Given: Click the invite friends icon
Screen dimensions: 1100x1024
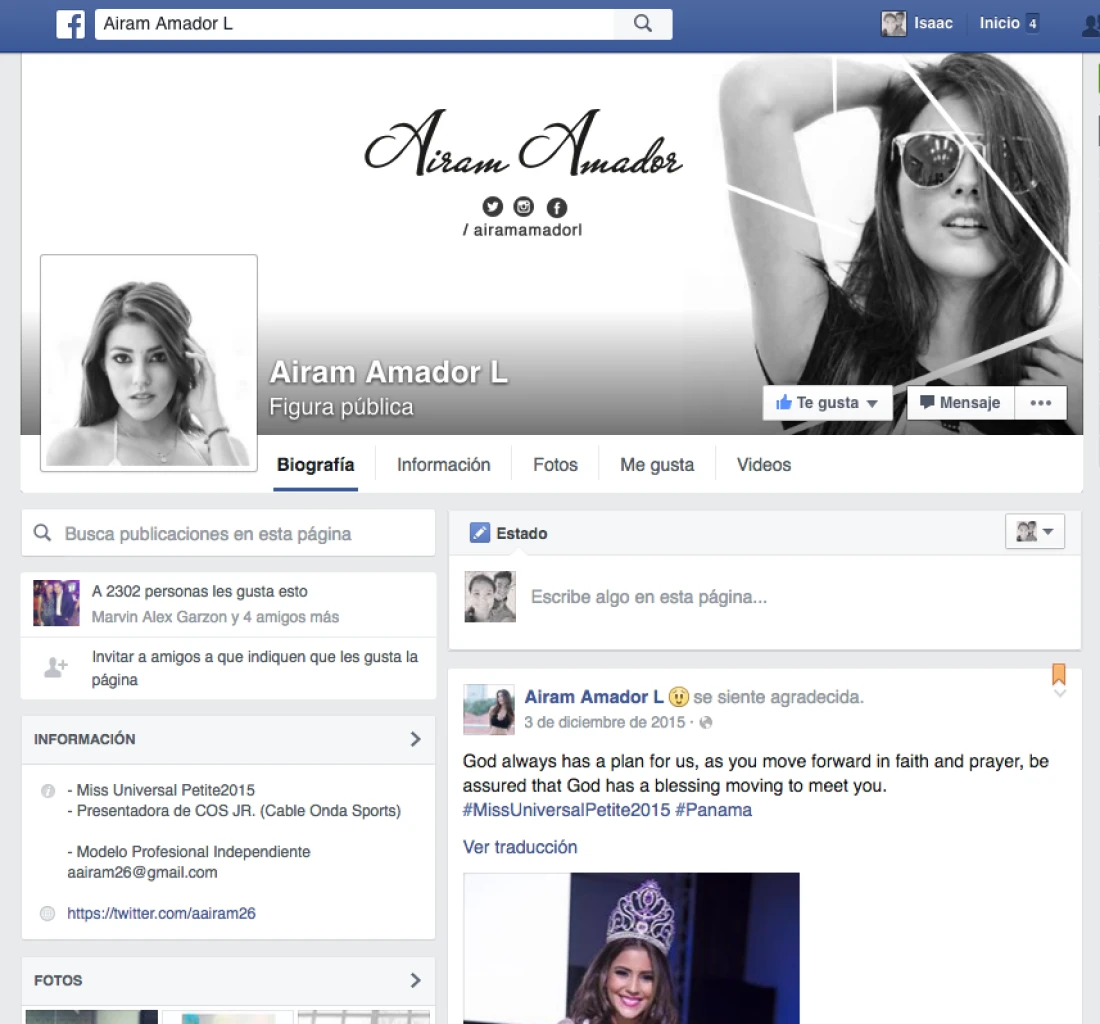Looking at the screenshot, I should [55, 667].
